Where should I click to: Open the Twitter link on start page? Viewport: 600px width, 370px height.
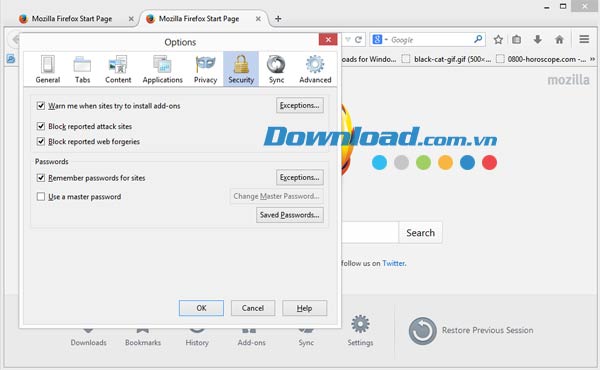[393, 263]
